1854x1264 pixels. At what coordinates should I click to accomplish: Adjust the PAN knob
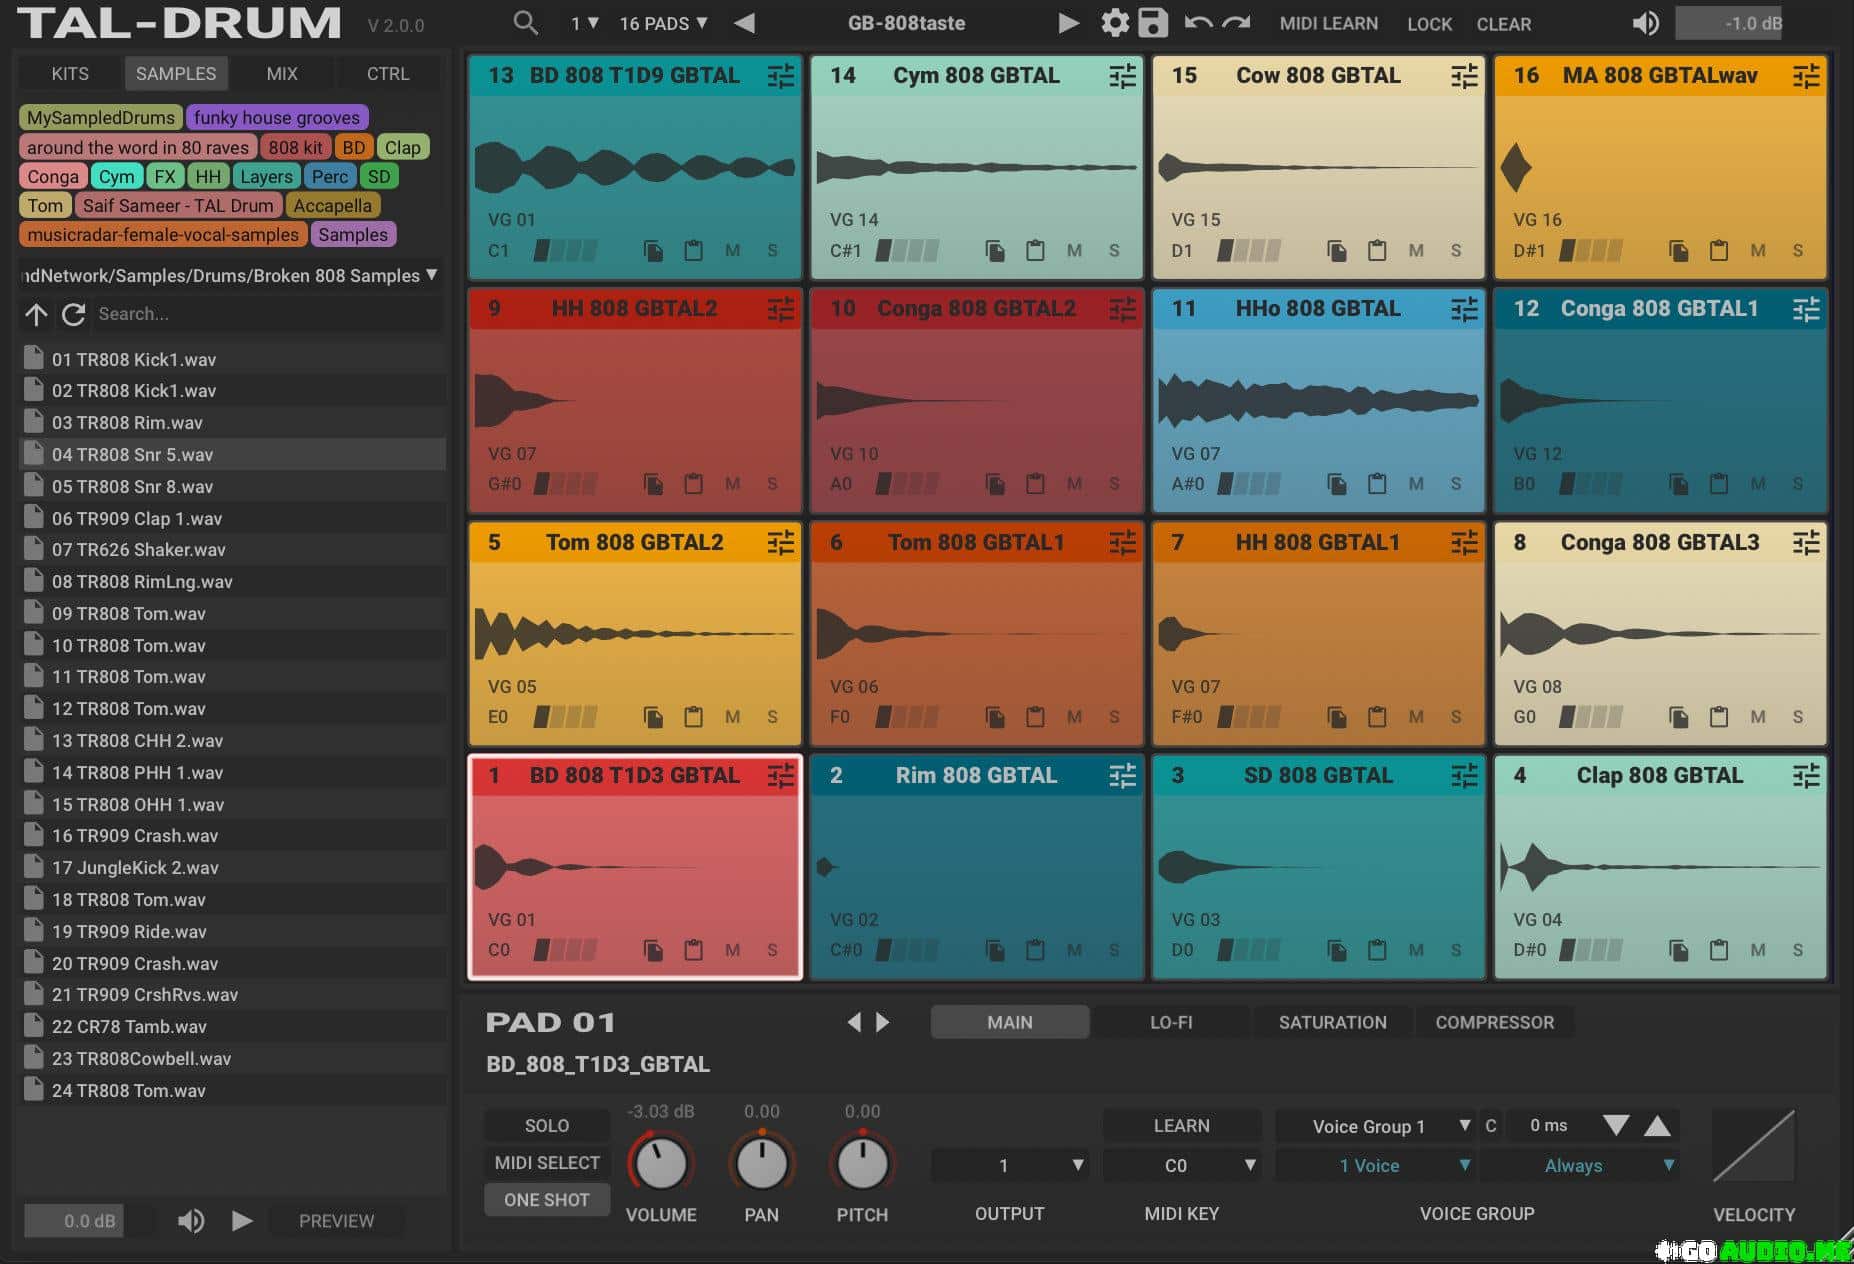[762, 1163]
